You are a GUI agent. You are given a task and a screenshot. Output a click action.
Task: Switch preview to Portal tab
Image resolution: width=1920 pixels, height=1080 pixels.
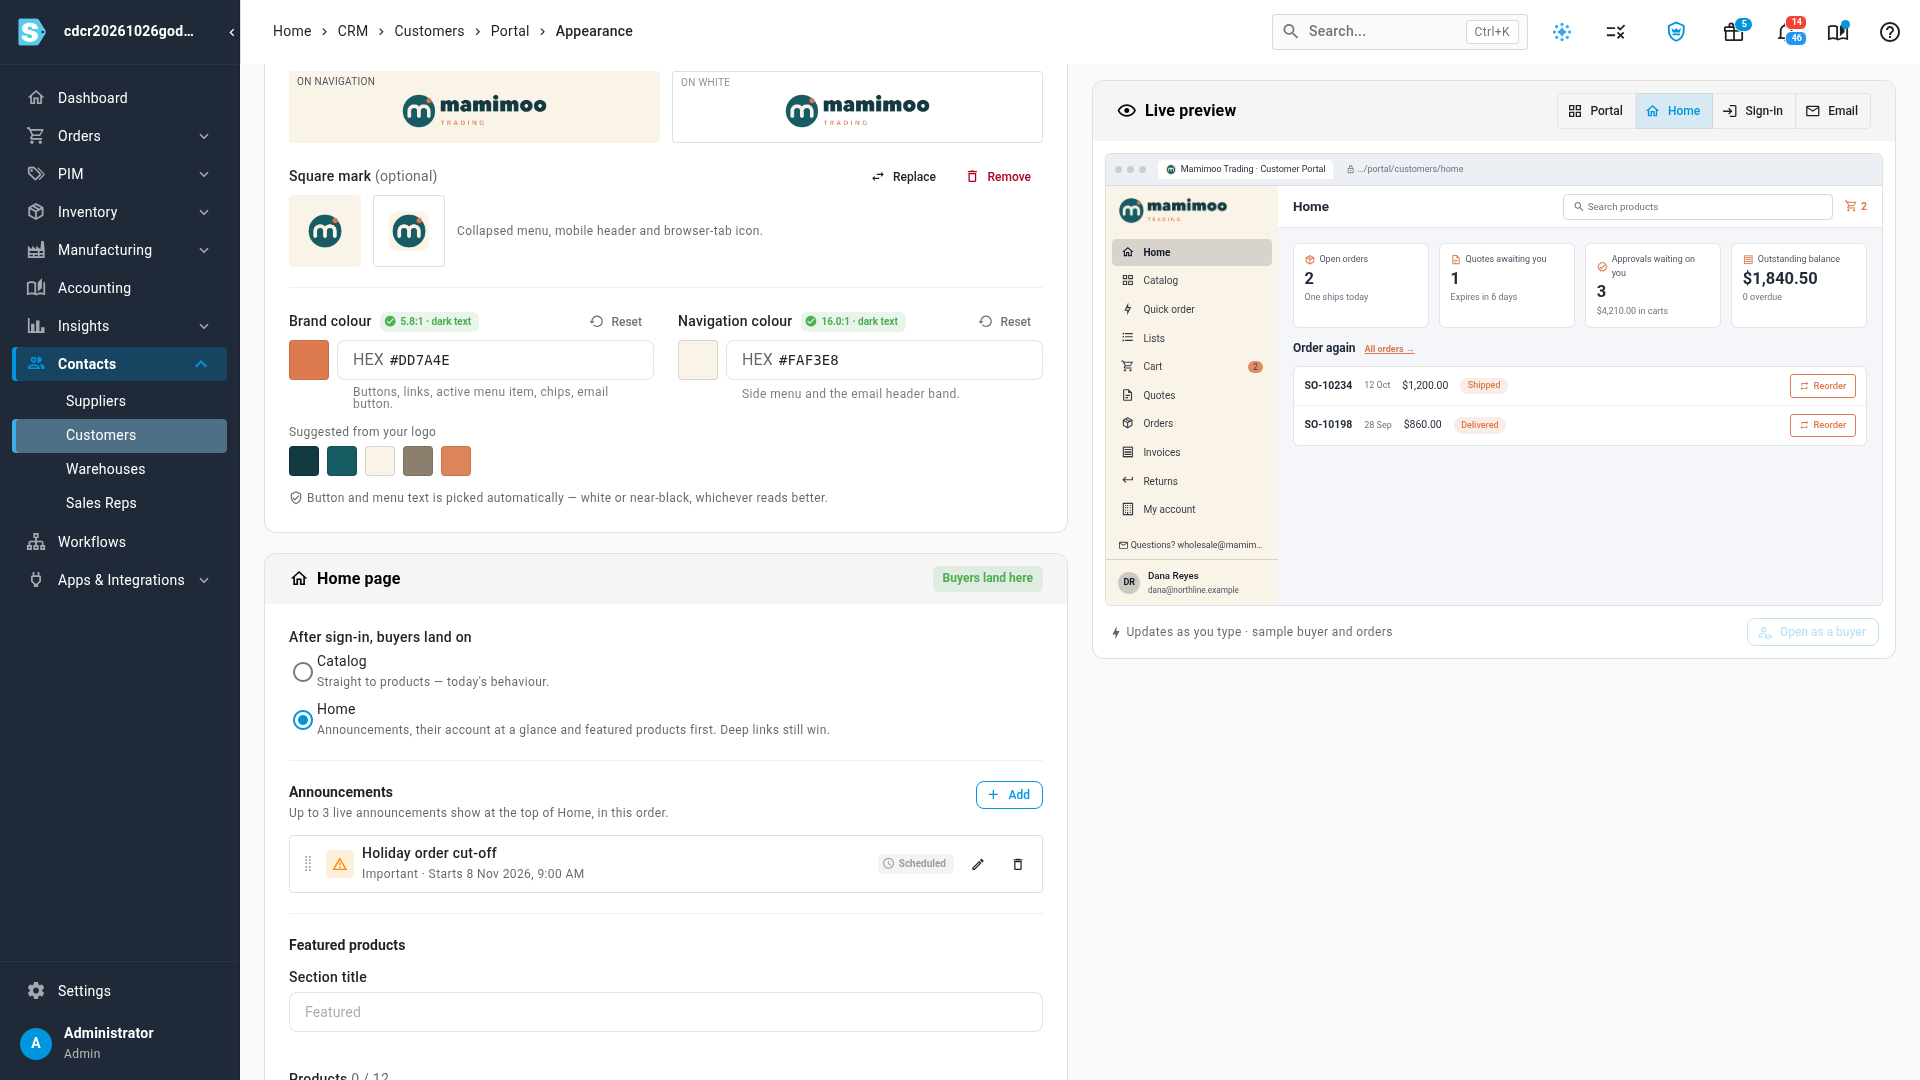point(1596,111)
